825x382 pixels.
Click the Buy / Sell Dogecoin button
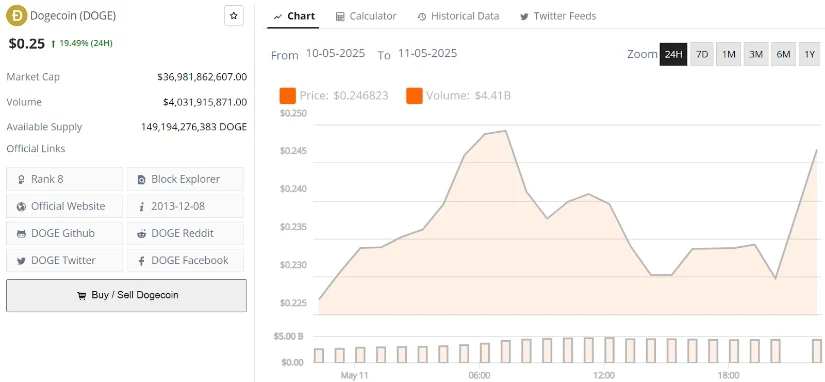126,295
